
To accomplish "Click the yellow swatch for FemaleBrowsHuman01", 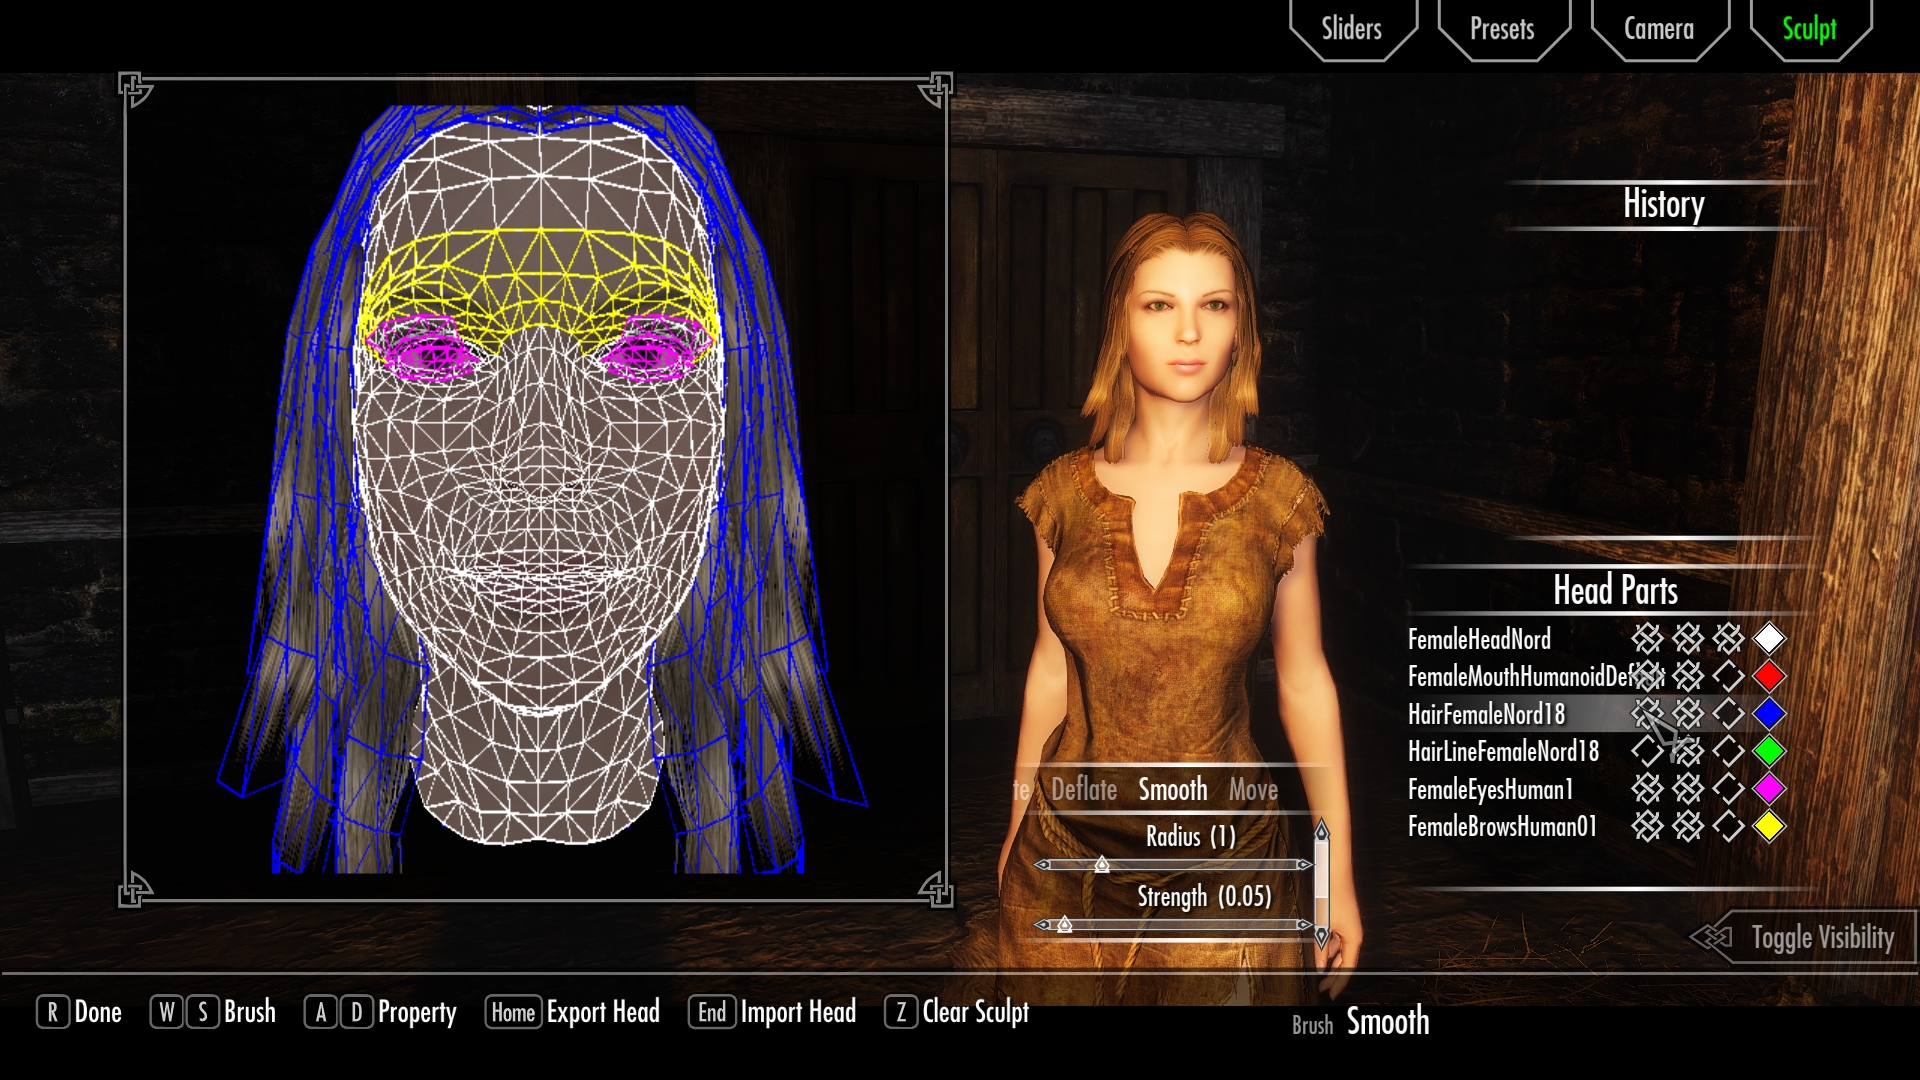I will 1769,826.
